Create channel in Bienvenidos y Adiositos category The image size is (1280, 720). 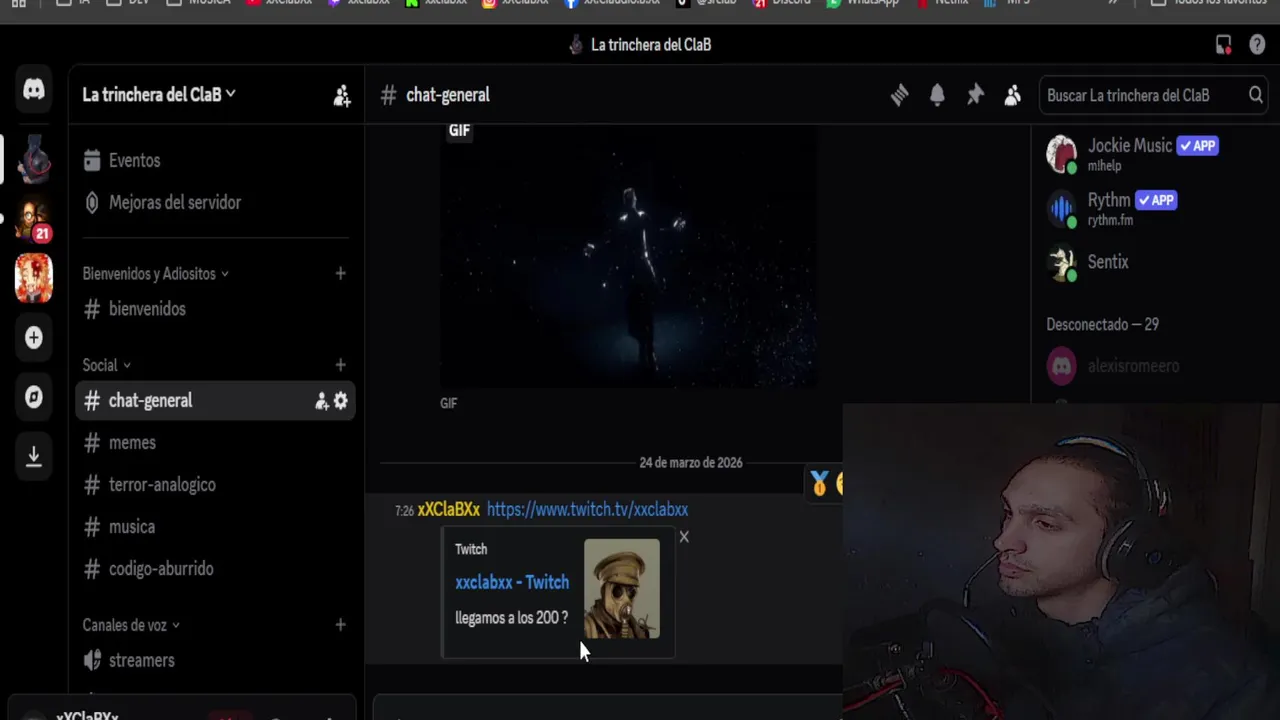(340, 273)
